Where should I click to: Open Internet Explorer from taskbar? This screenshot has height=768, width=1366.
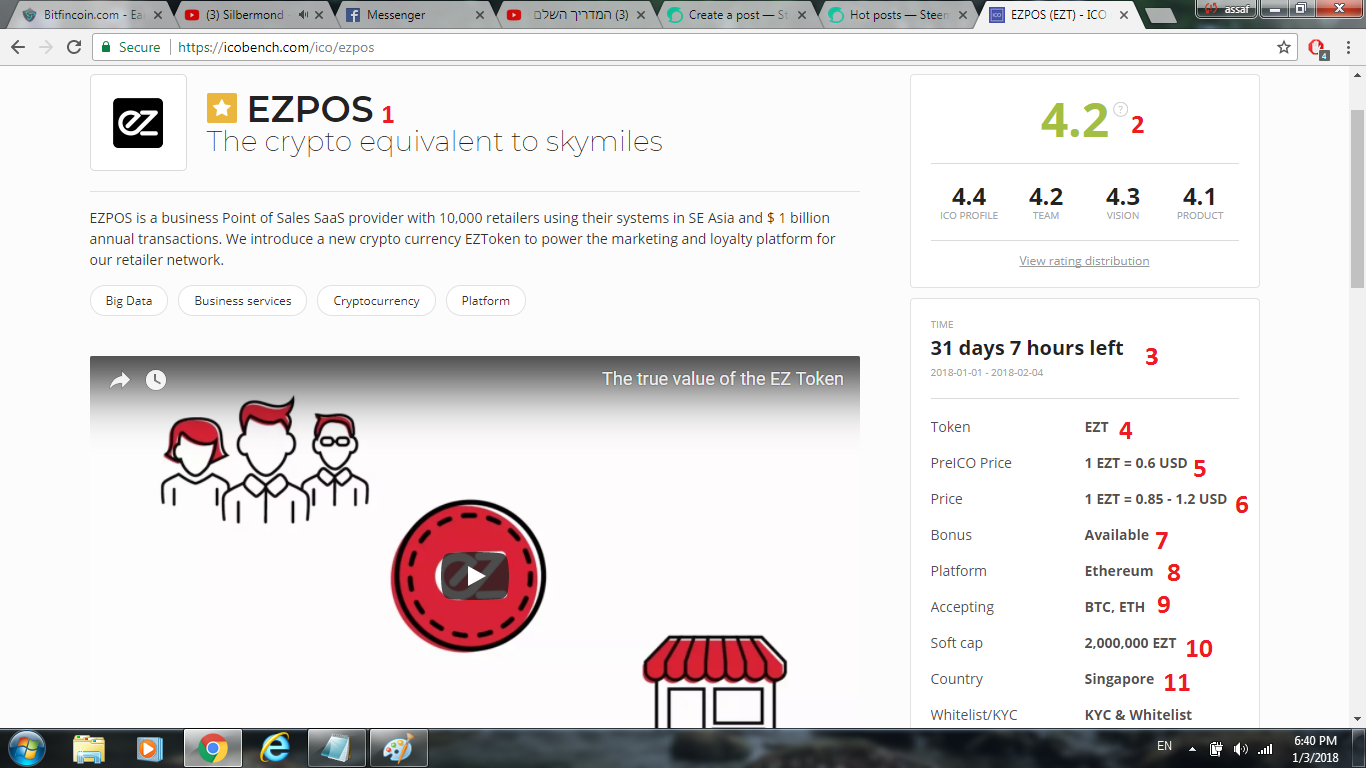pyautogui.click(x=274, y=748)
